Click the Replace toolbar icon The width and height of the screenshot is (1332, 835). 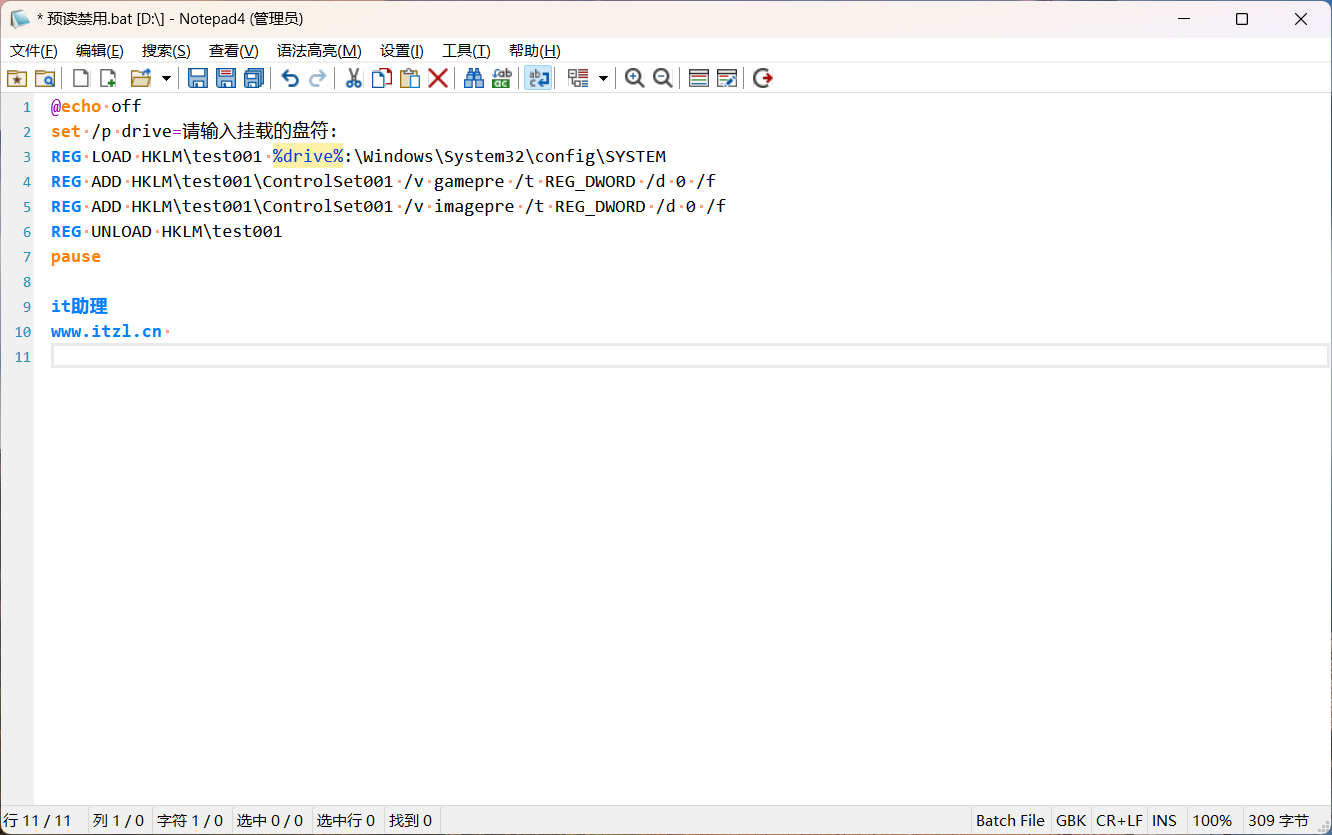(x=501, y=77)
